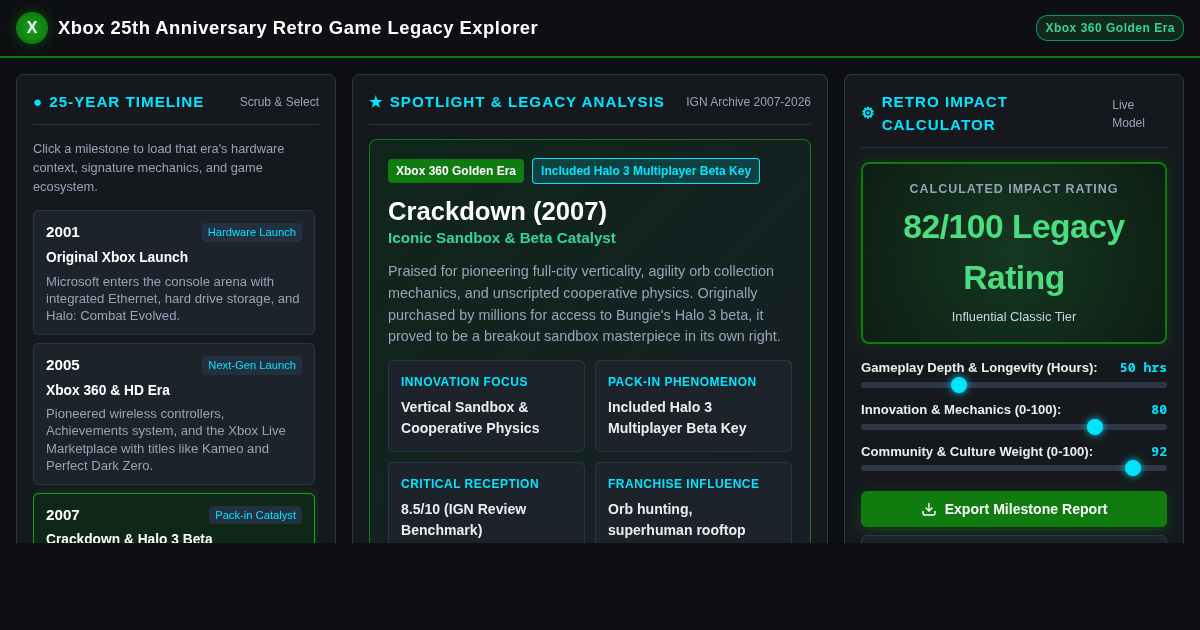Screen dimensions: 1200x630
Task: Click the green Xbox 360 Golden Era spotlight tag
Action: pos(456,171)
